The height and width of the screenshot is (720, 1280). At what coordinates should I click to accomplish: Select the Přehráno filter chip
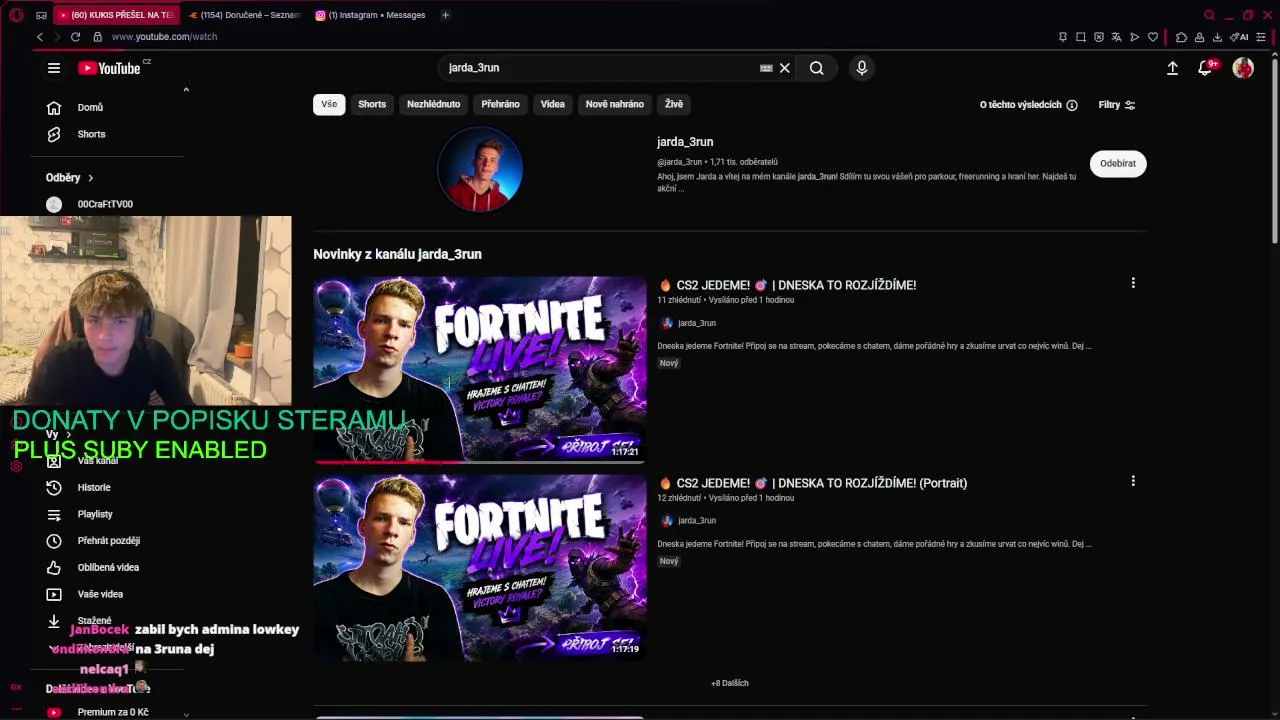tap(500, 104)
